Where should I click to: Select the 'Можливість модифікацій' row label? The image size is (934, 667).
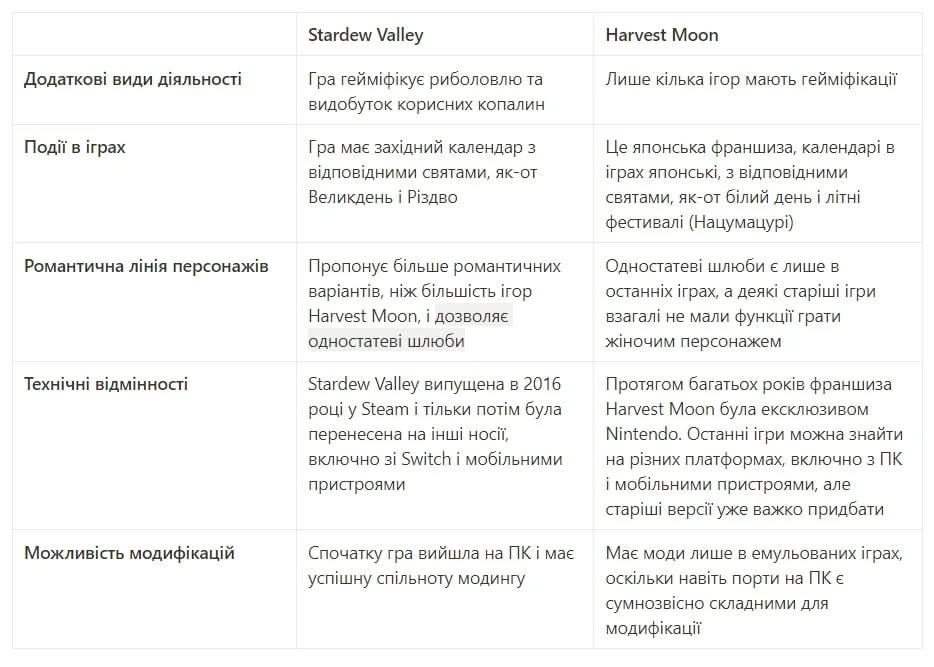click(x=129, y=553)
